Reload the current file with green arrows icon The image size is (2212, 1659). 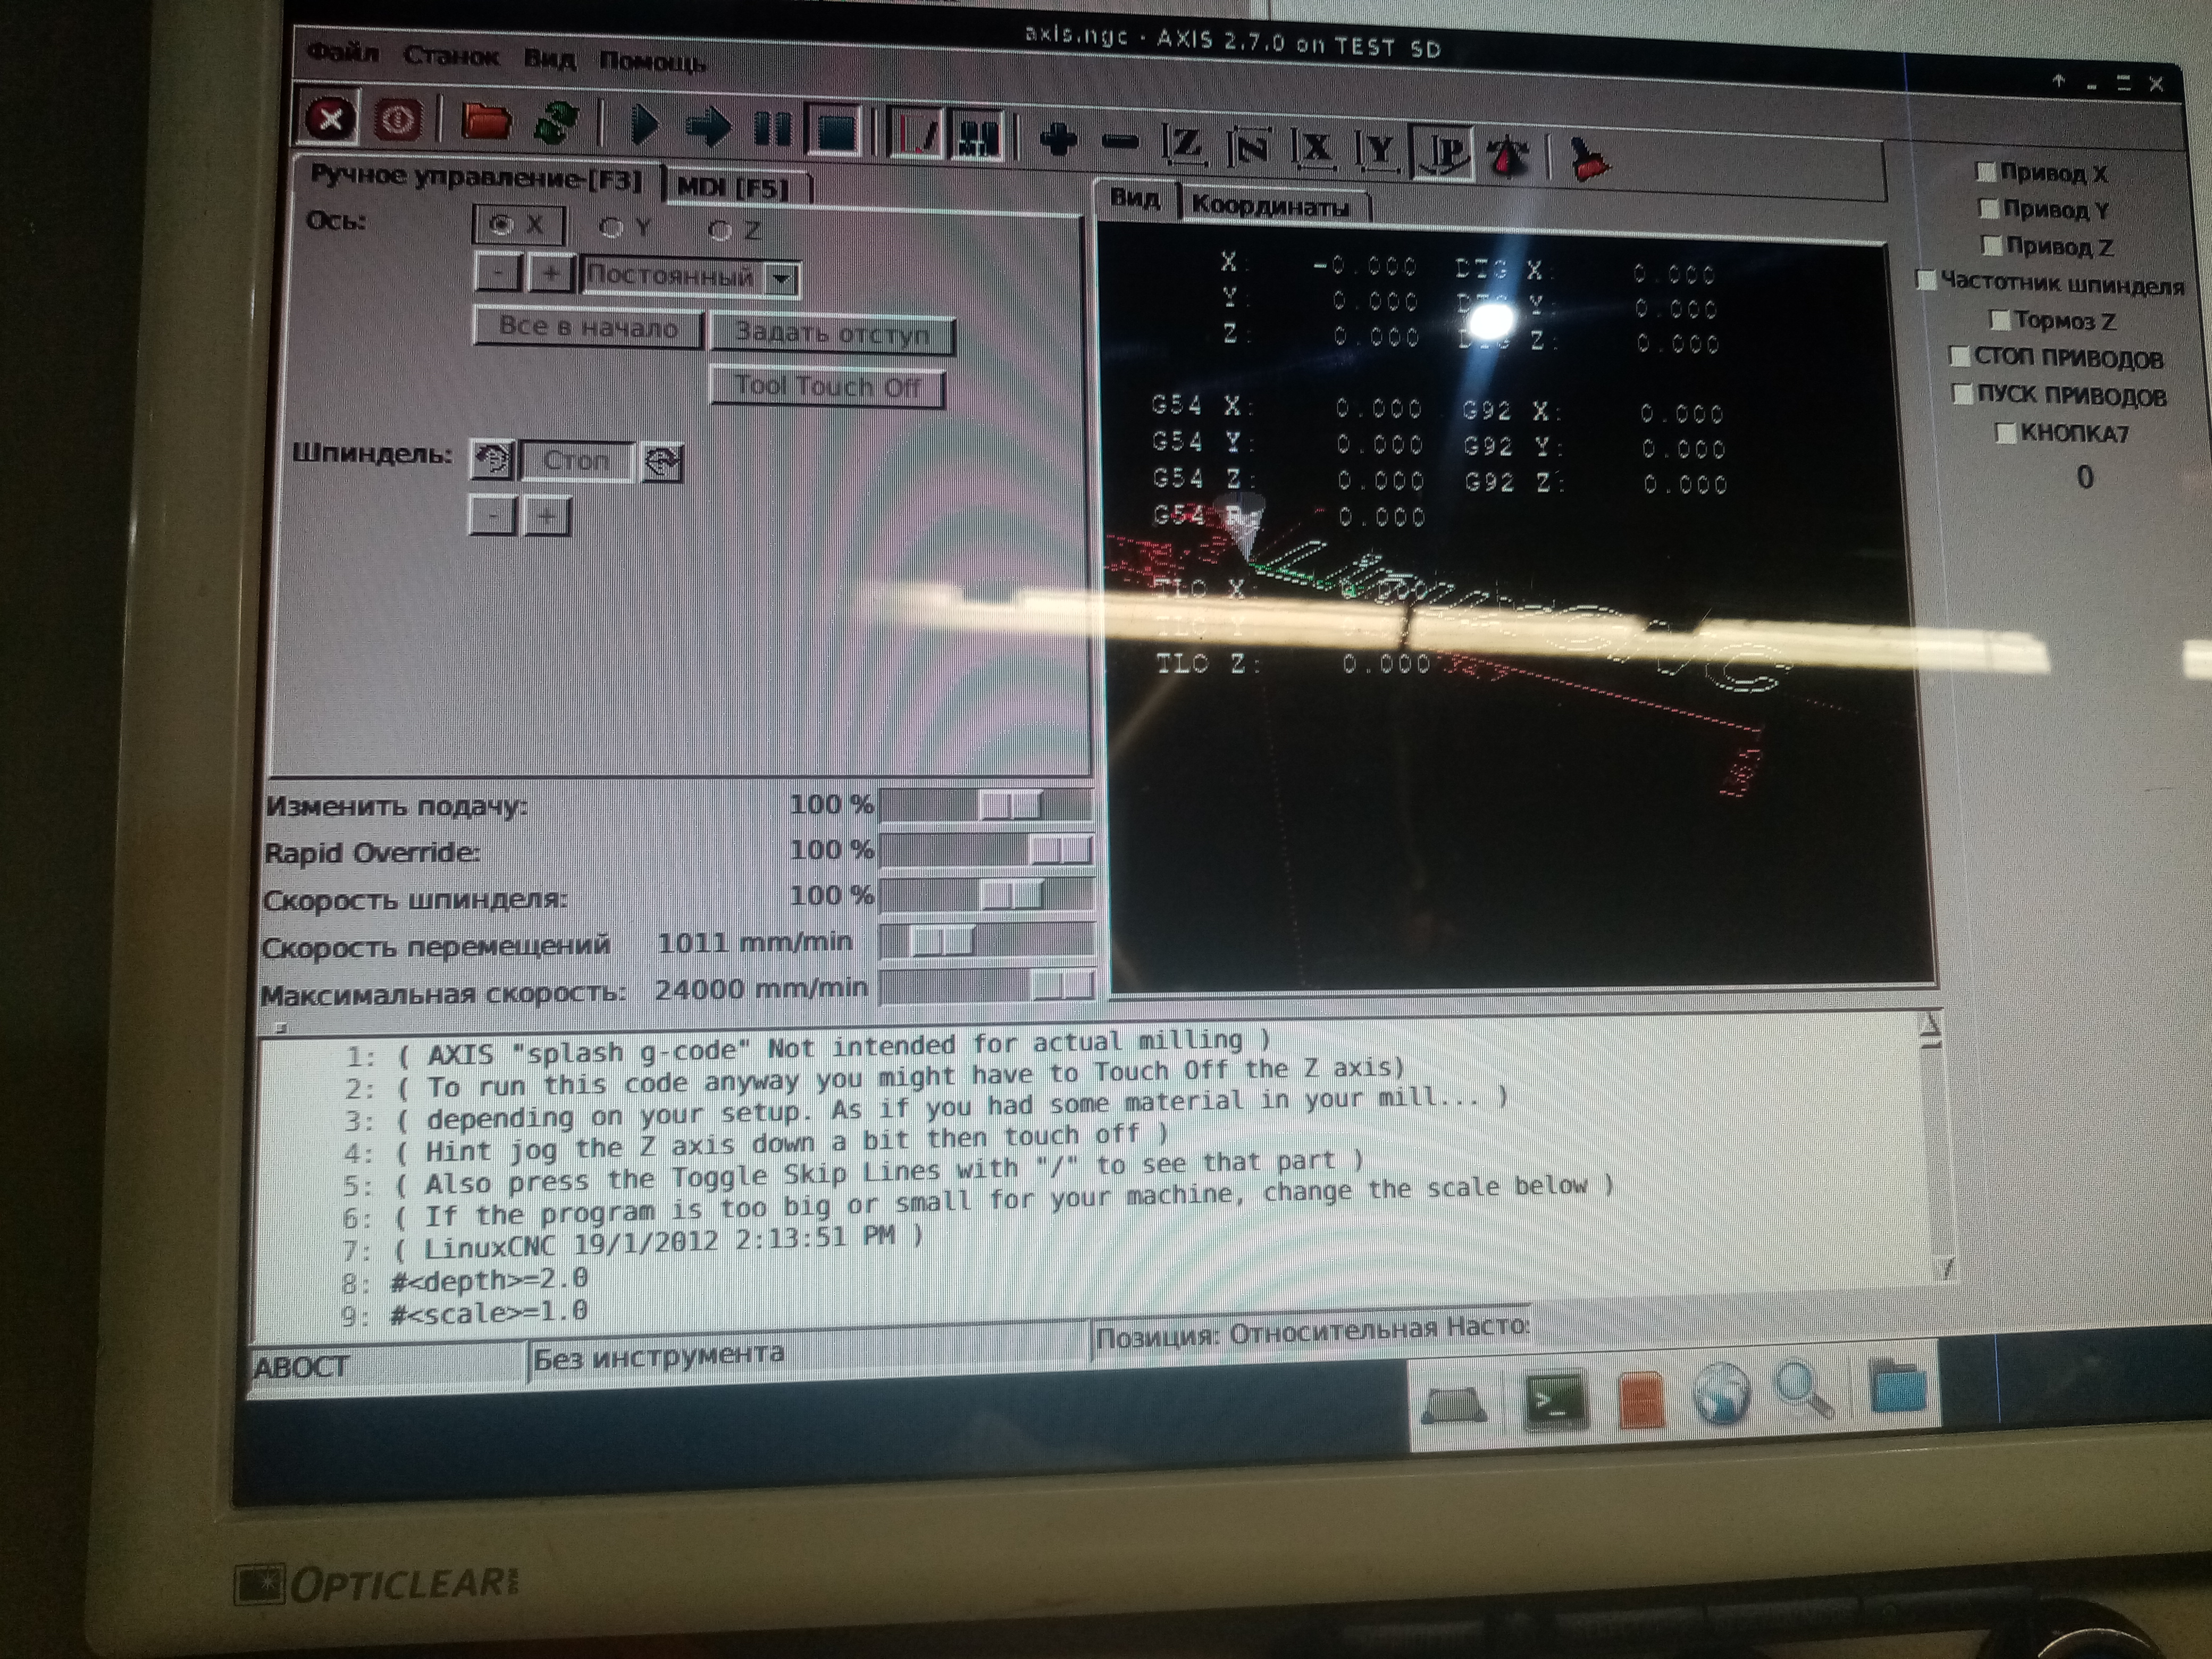point(556,124)
